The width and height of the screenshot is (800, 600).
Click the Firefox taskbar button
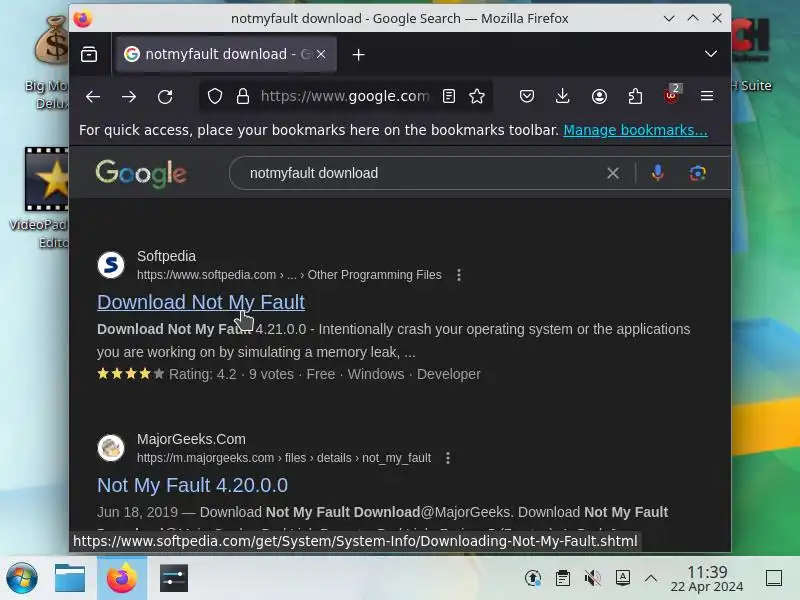click(x=122, y=578)
